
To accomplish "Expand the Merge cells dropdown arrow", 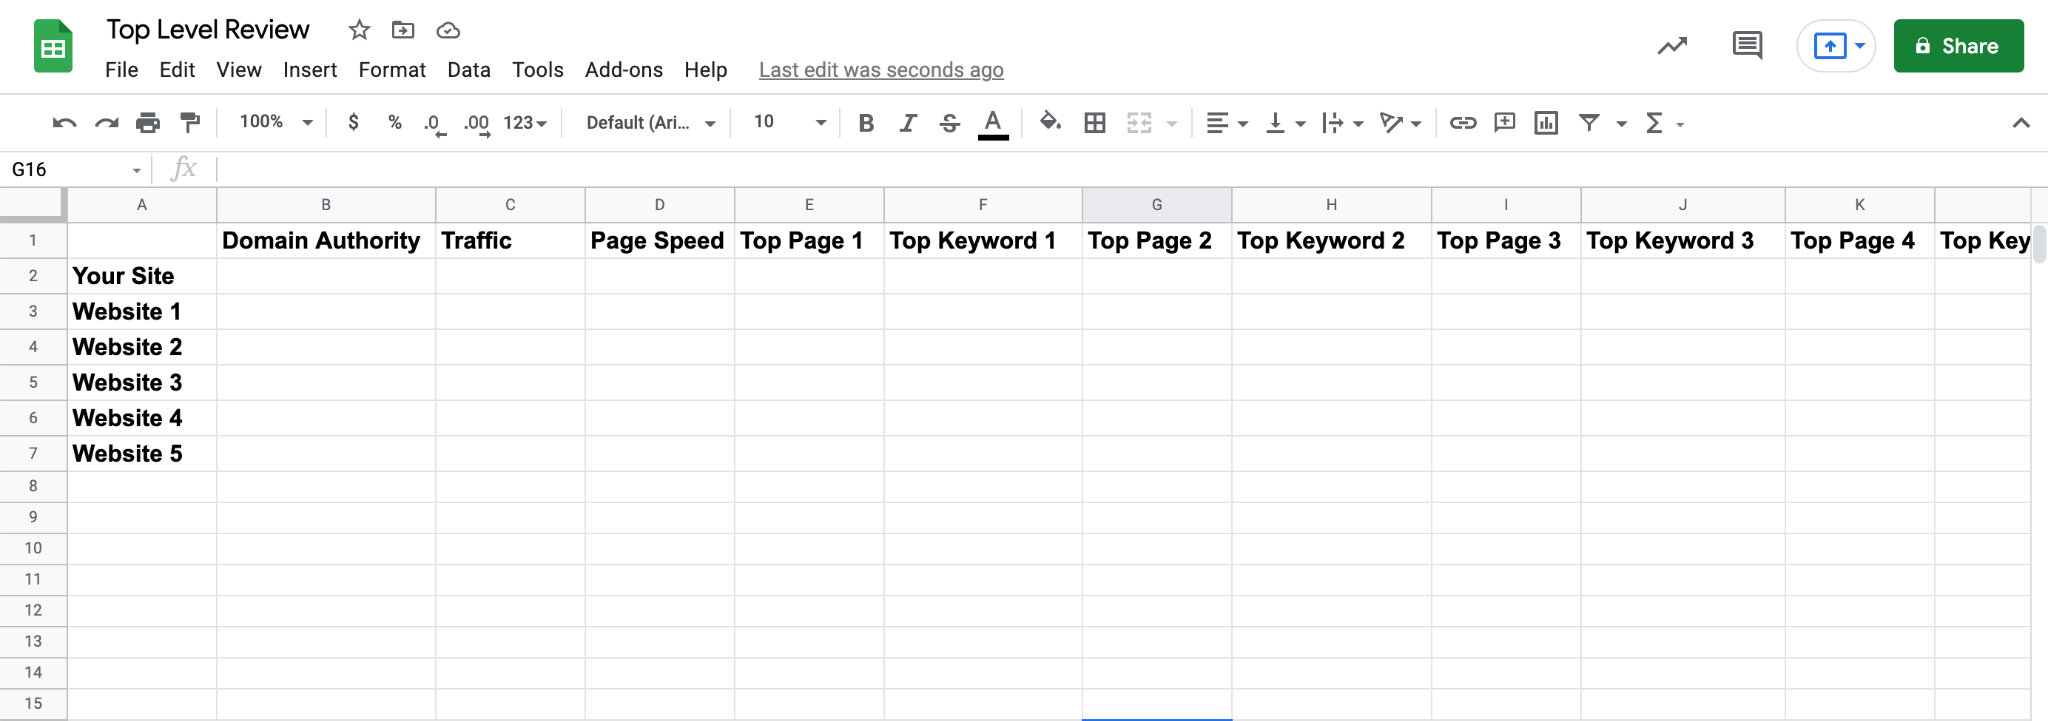I will (1172, 124).
